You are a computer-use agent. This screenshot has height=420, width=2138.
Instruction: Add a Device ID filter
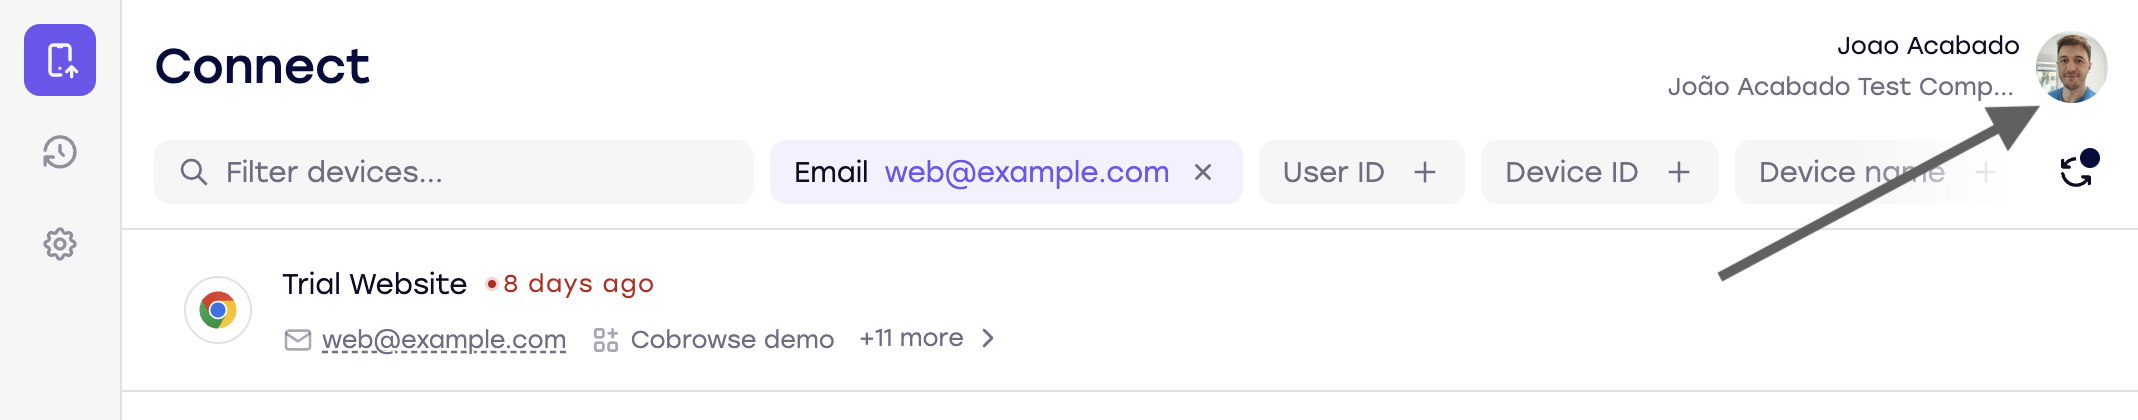click(1678, 172)
